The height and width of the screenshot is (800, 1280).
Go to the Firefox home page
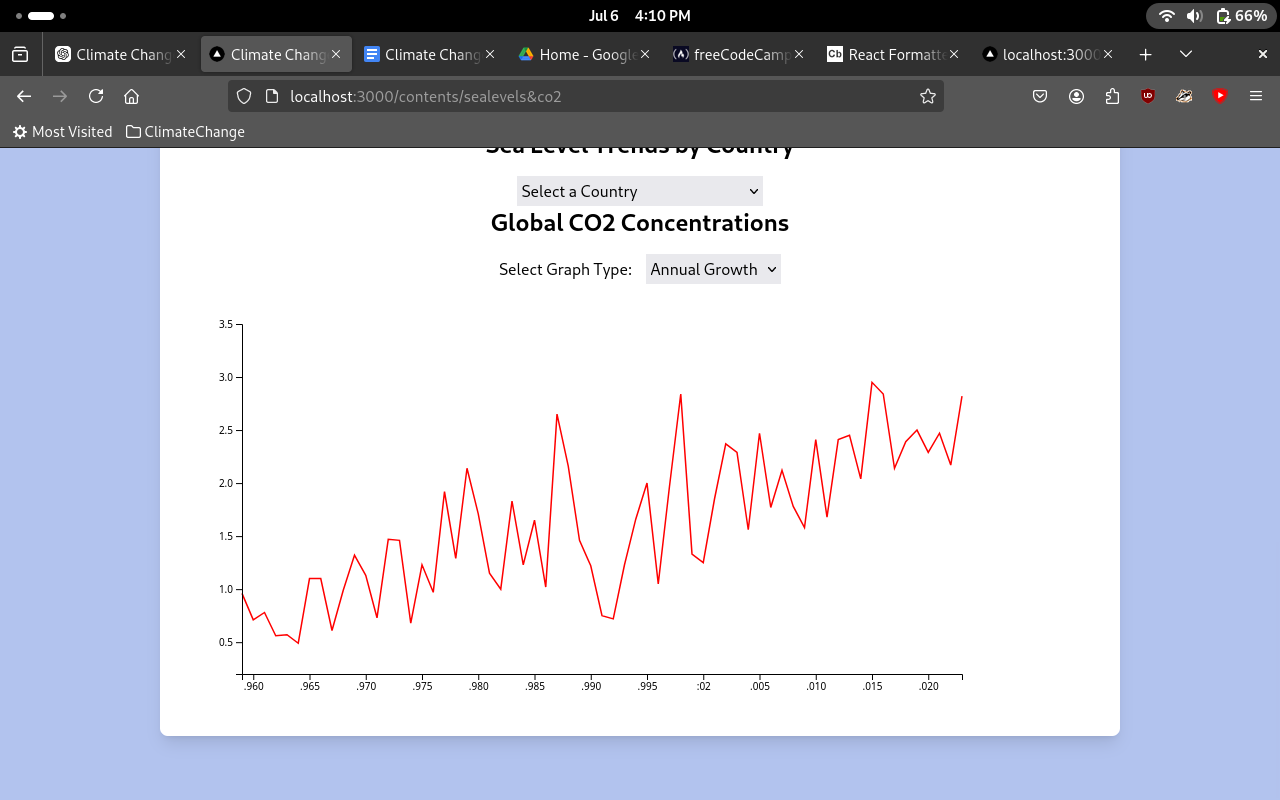(x=131, y=96)
